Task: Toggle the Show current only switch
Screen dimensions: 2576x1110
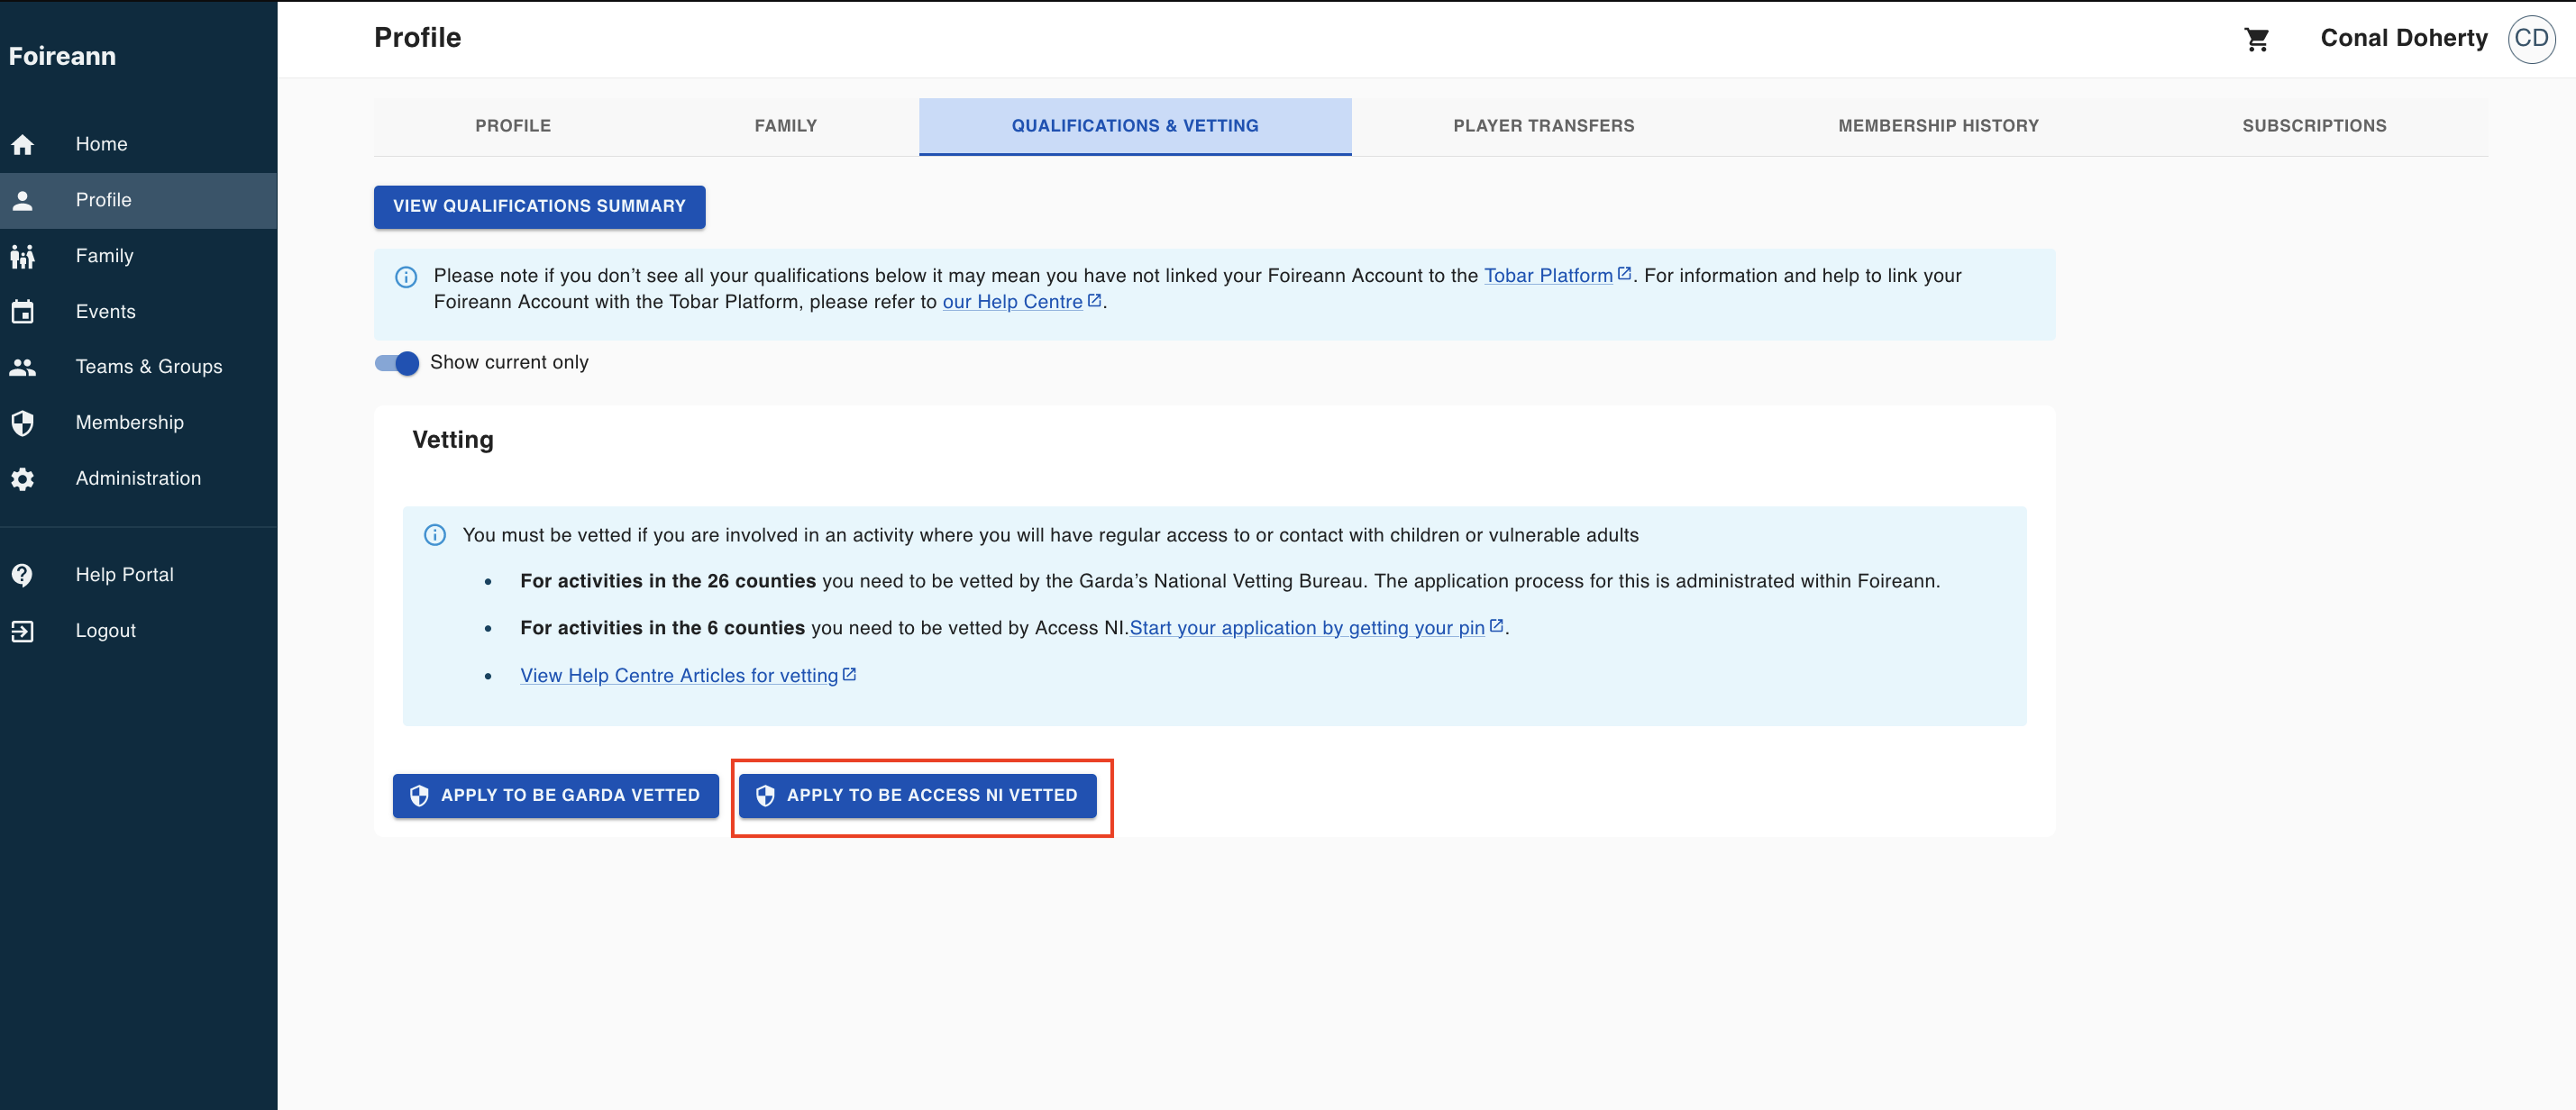Action: pyautogui.click(x=397, y=363)
